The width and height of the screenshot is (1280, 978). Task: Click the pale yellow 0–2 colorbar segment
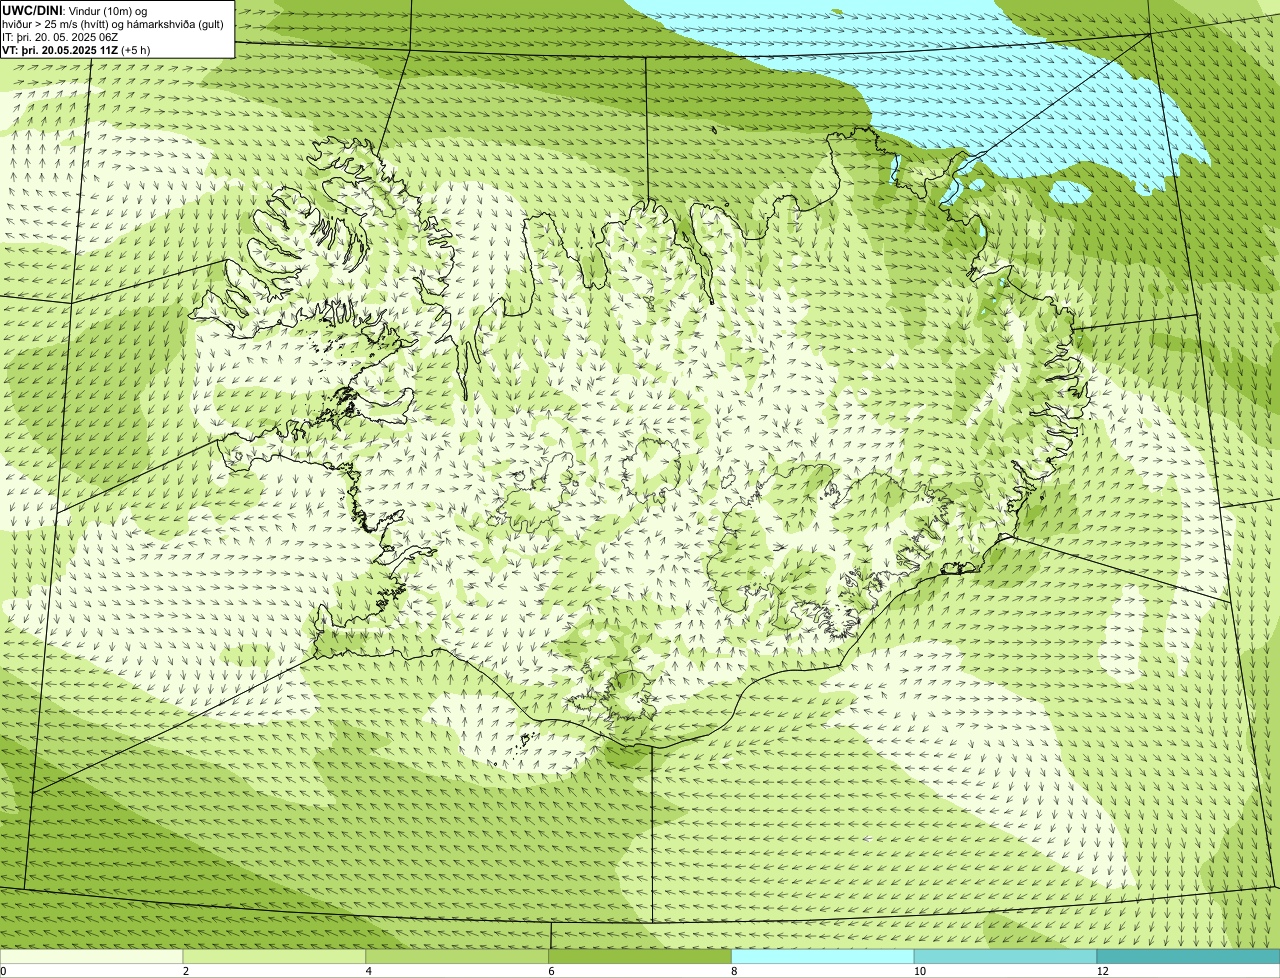92,956
